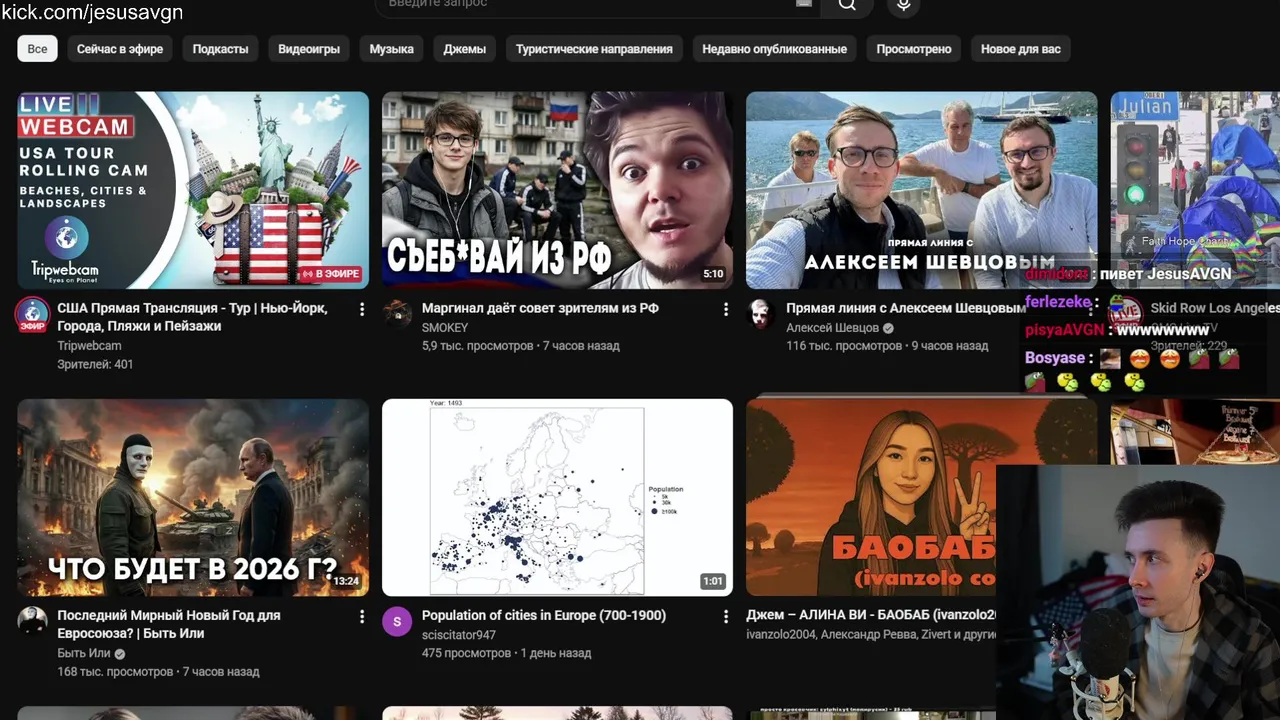This screenshot has height=720, width=1280.
Task: Open title Population of cities in Europe (700-1900)
Action: pos(544,615)
